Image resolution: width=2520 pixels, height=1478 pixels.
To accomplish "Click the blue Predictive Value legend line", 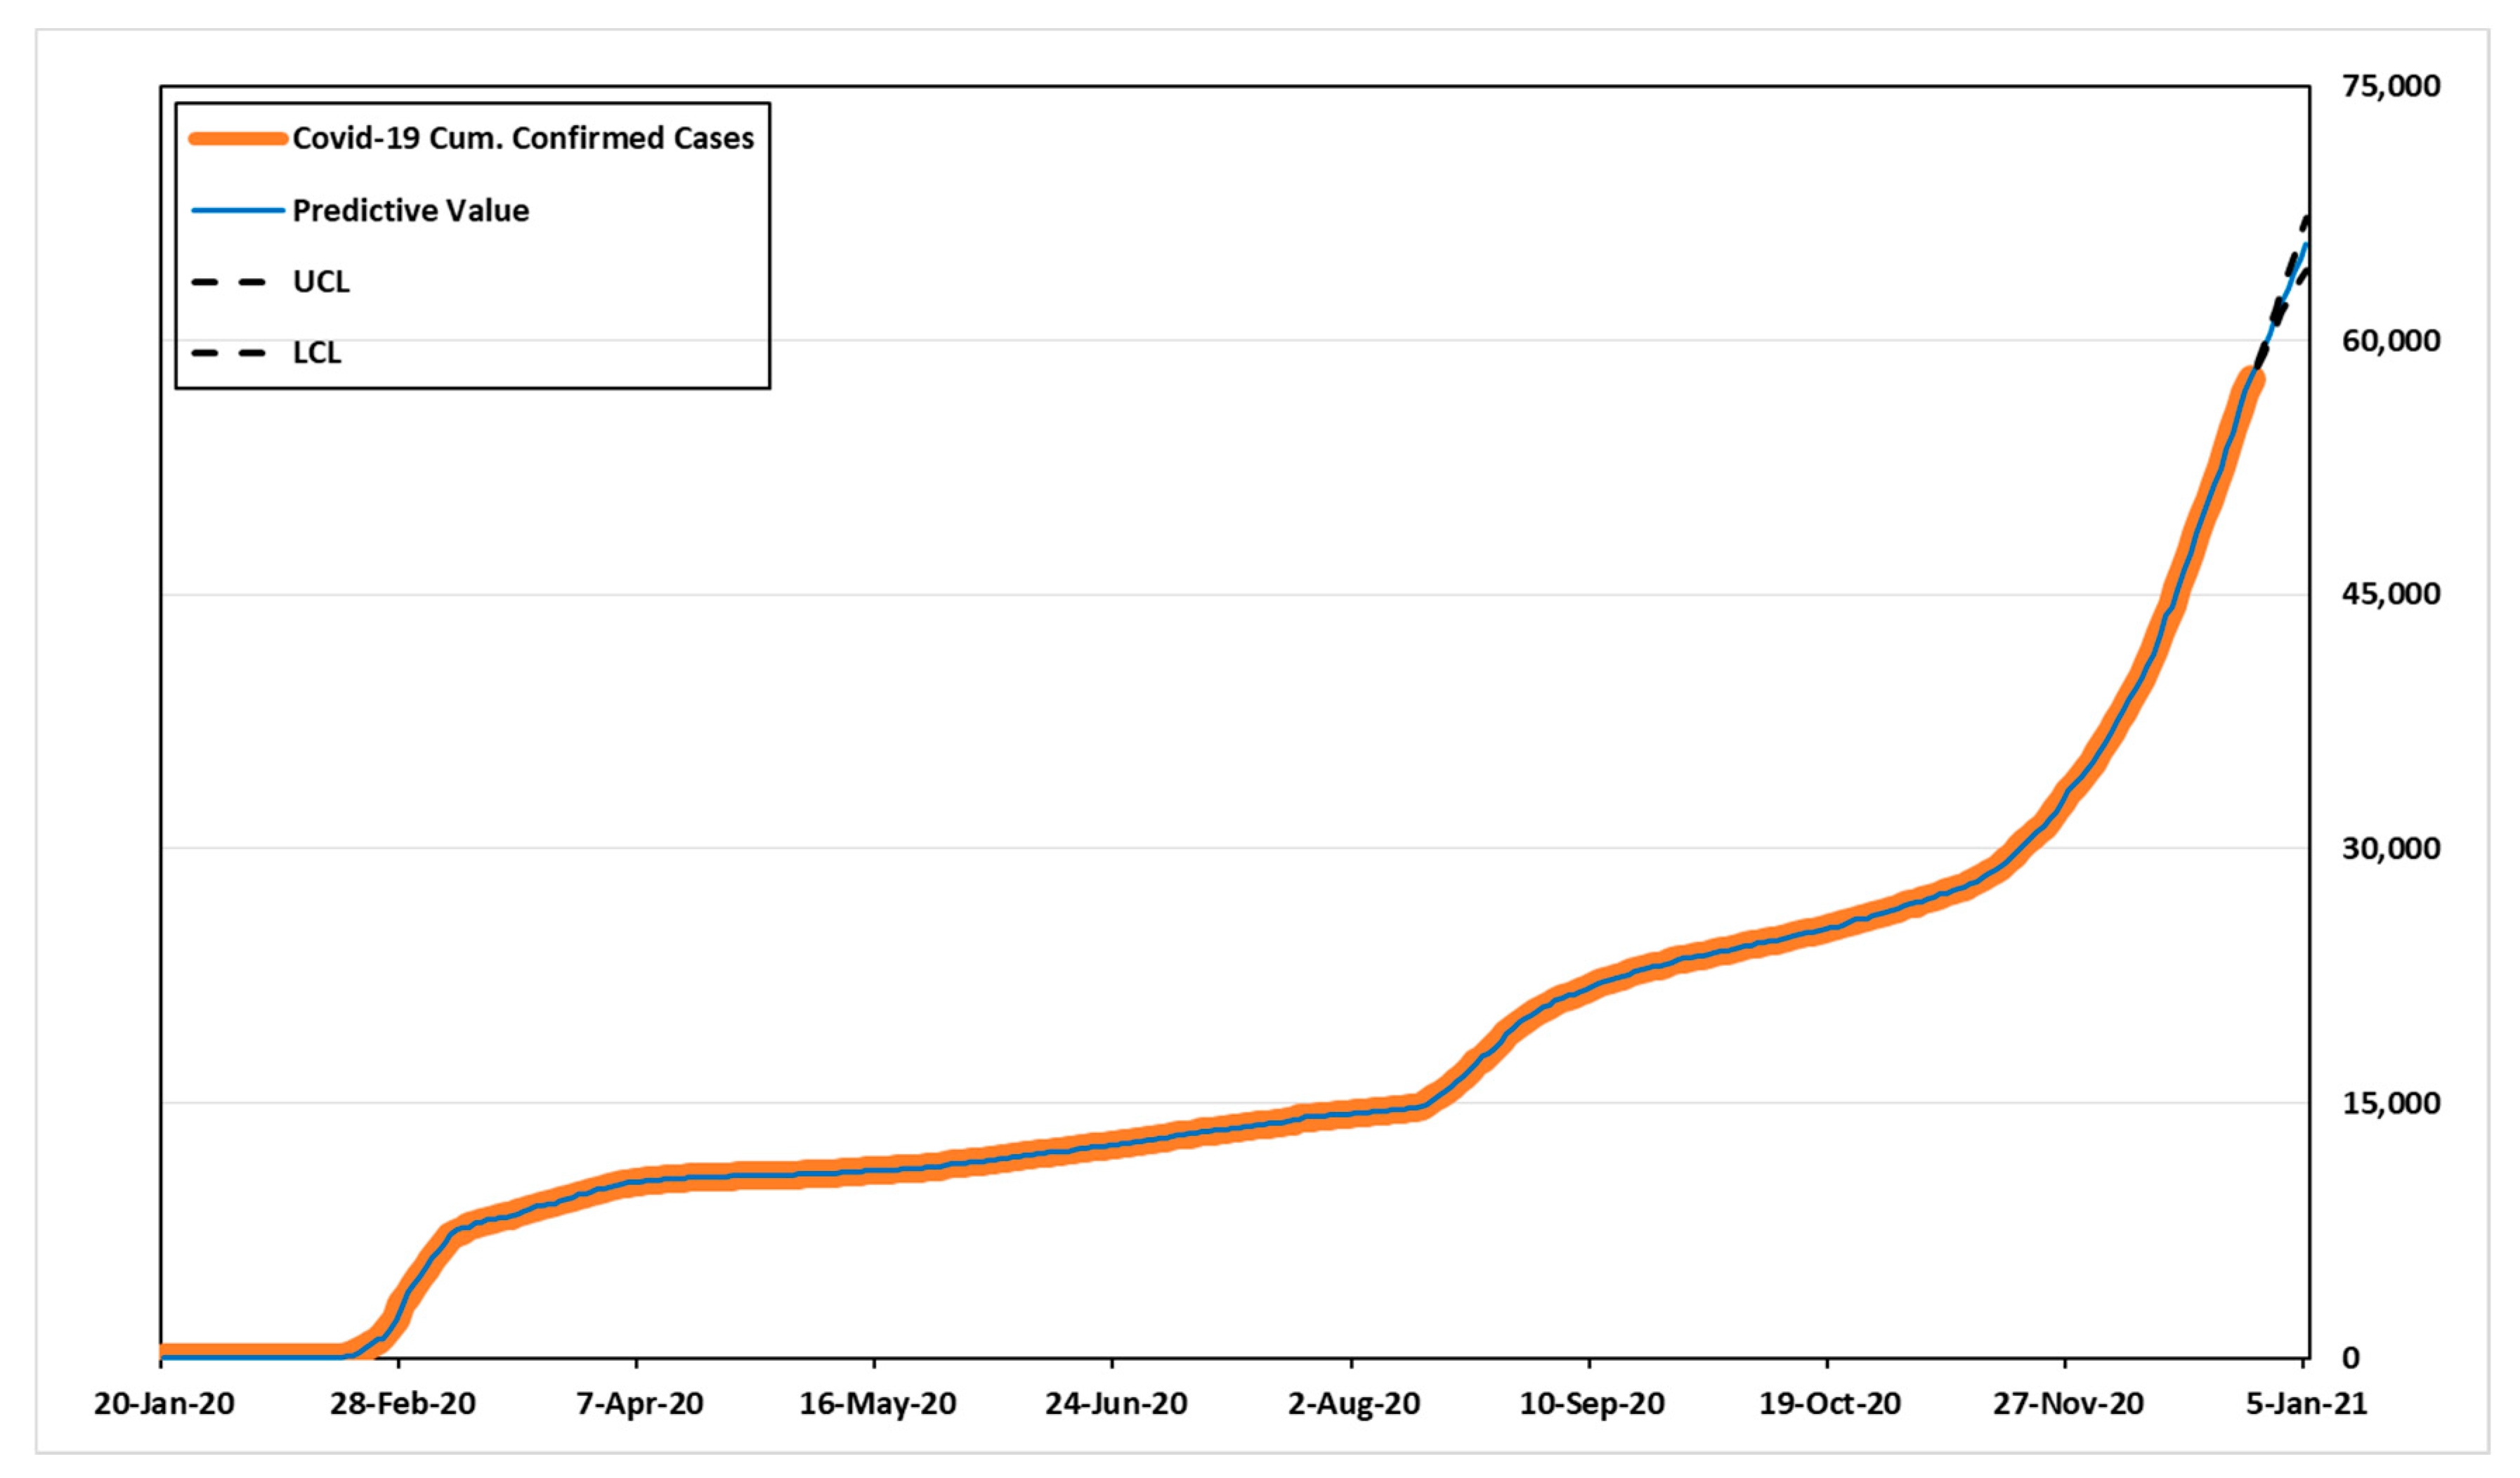I will tap(238, 211).
